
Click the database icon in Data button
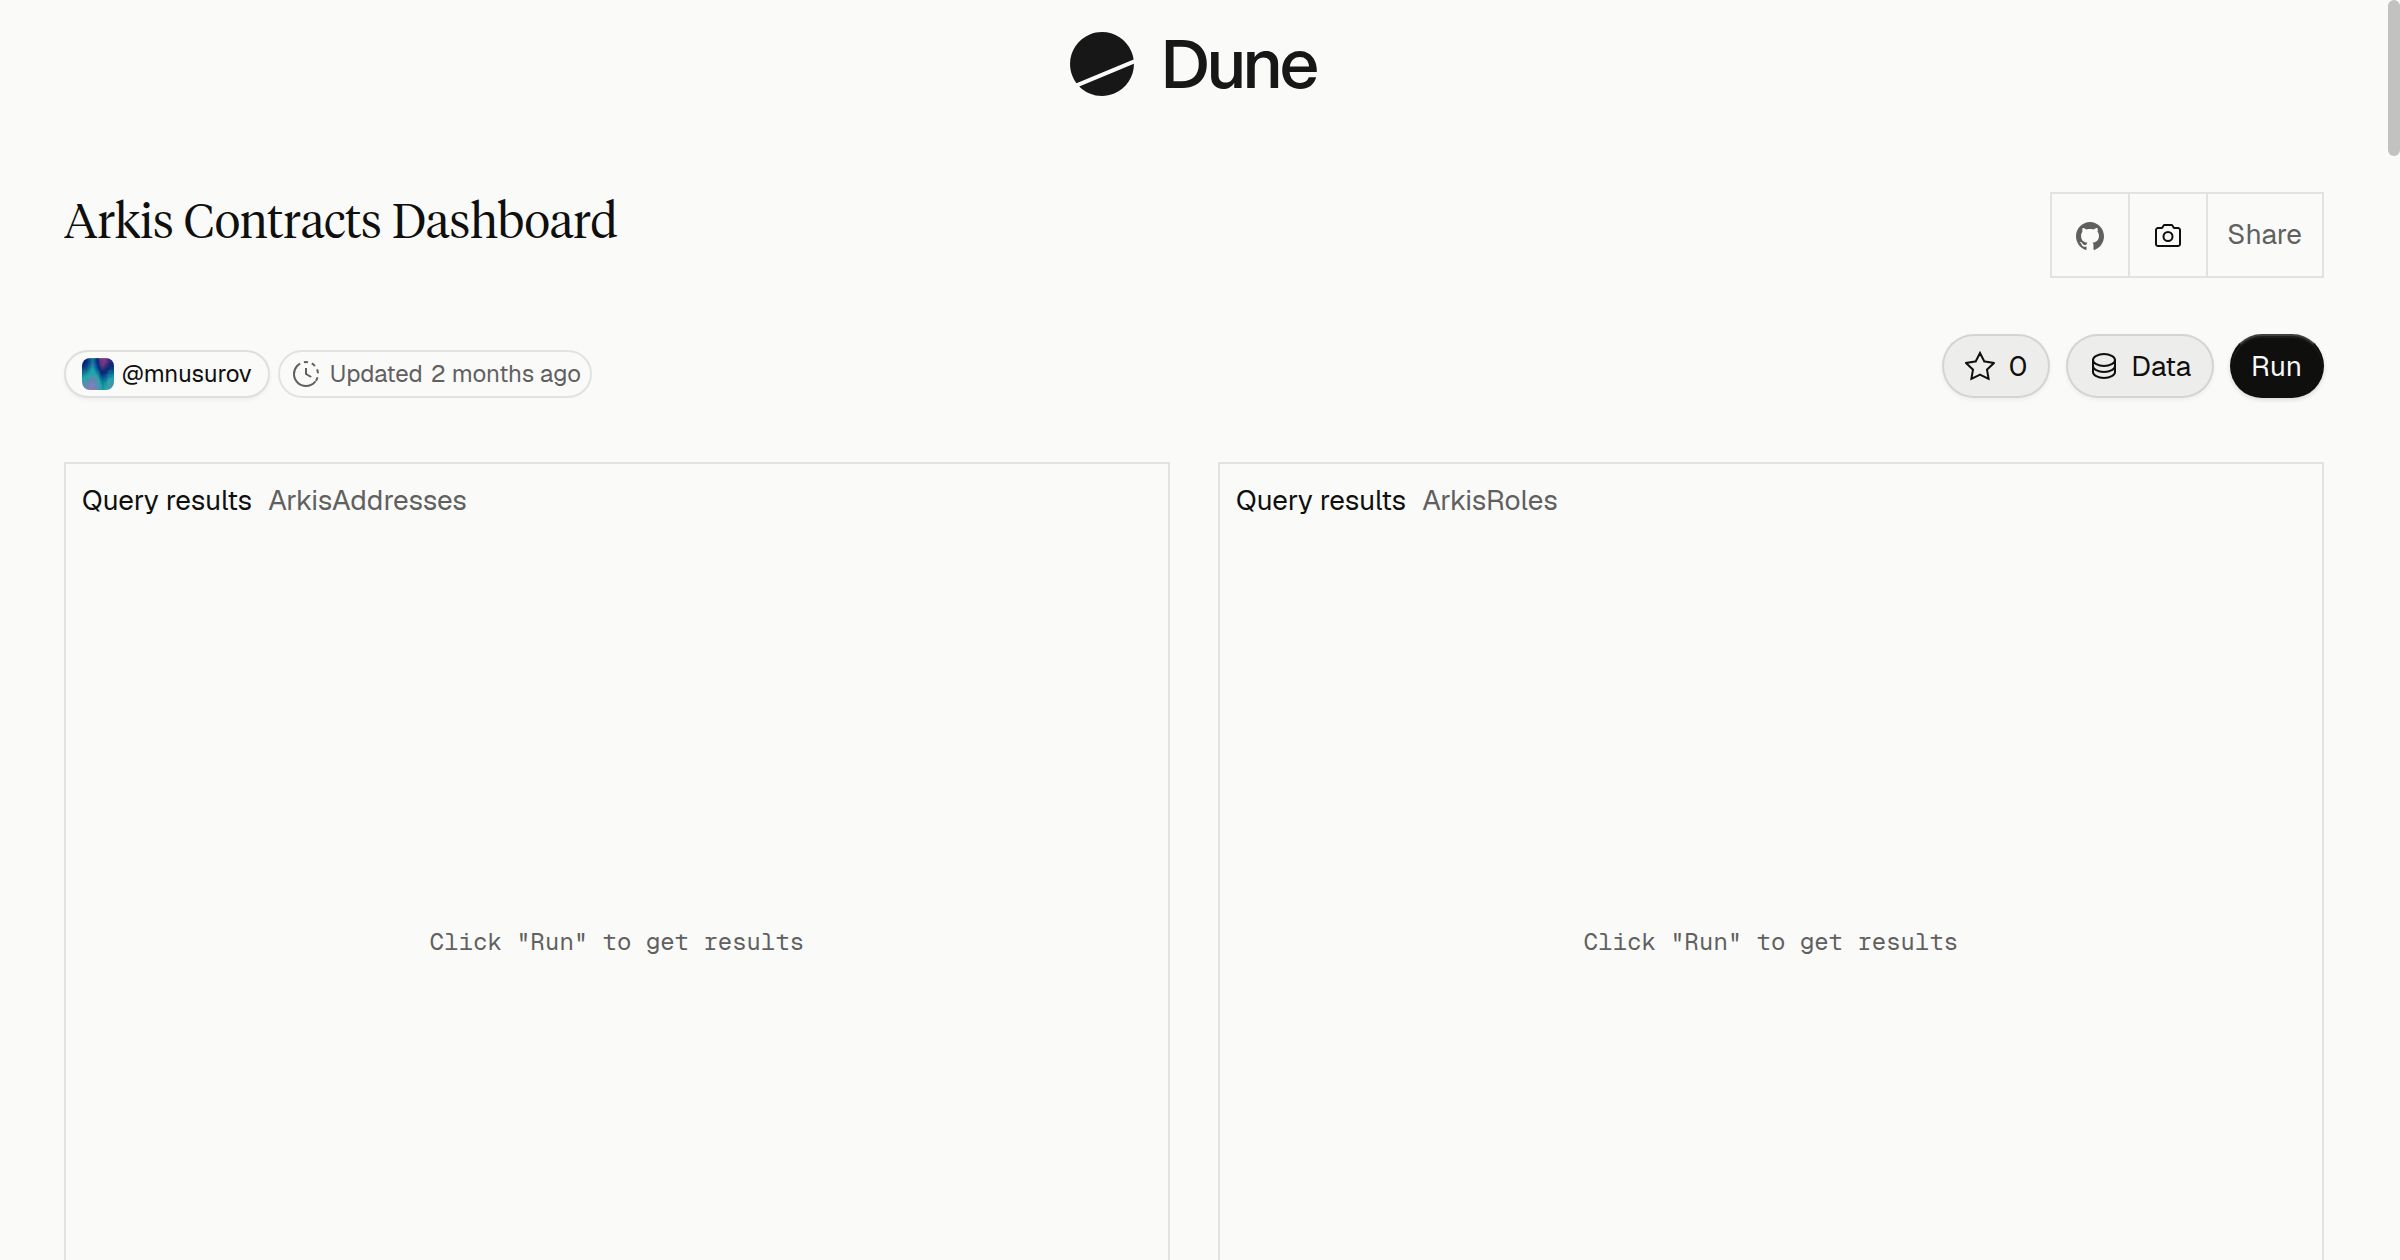click(2104, 366)
